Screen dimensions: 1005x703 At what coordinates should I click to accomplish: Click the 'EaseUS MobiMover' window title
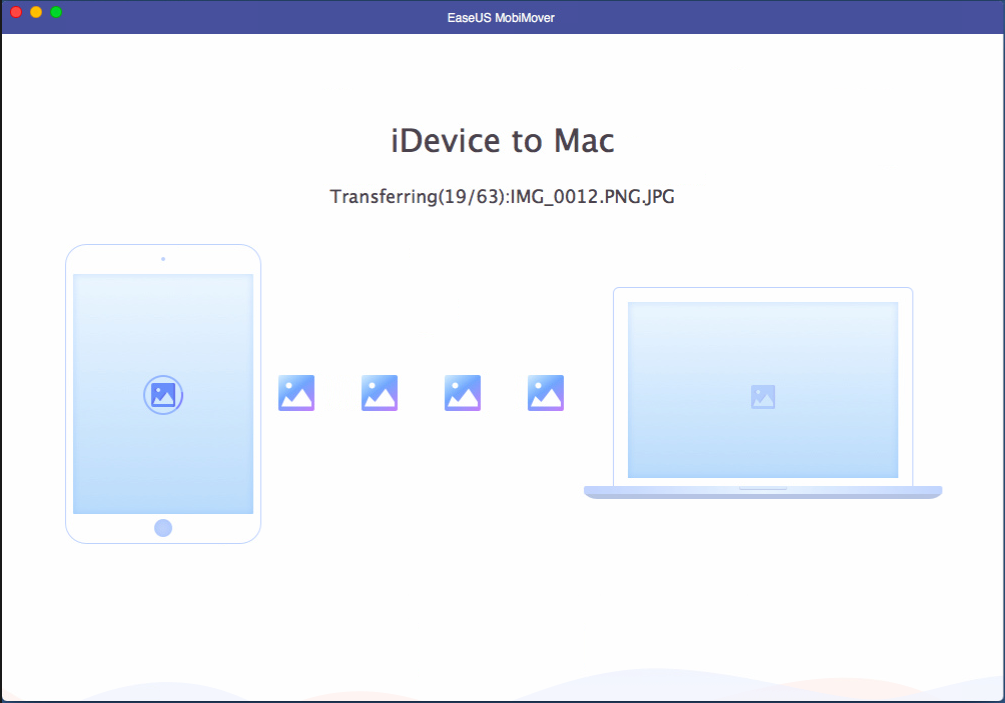coord(501,18)
